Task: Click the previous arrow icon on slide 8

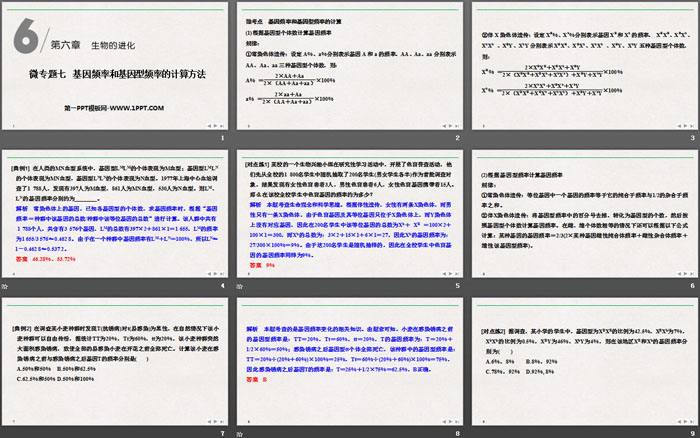Action: pos(444,421)
